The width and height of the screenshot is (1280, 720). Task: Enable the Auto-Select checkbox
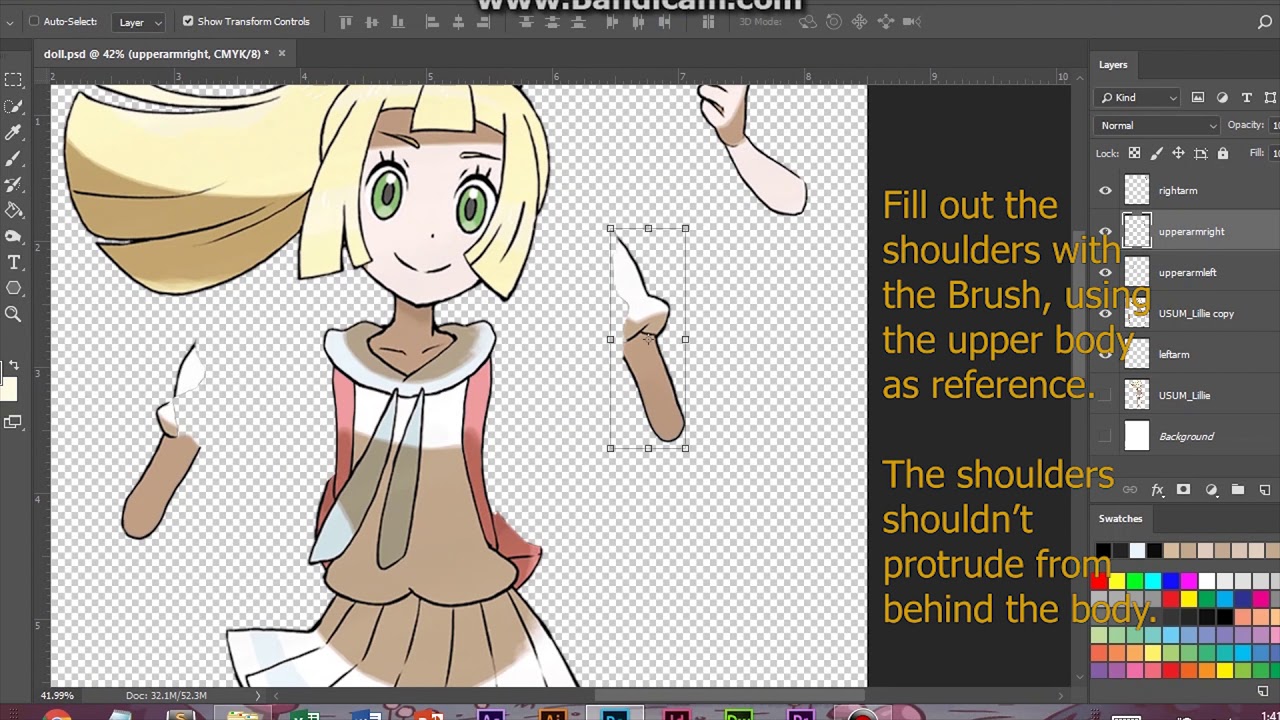click(34, 21)
